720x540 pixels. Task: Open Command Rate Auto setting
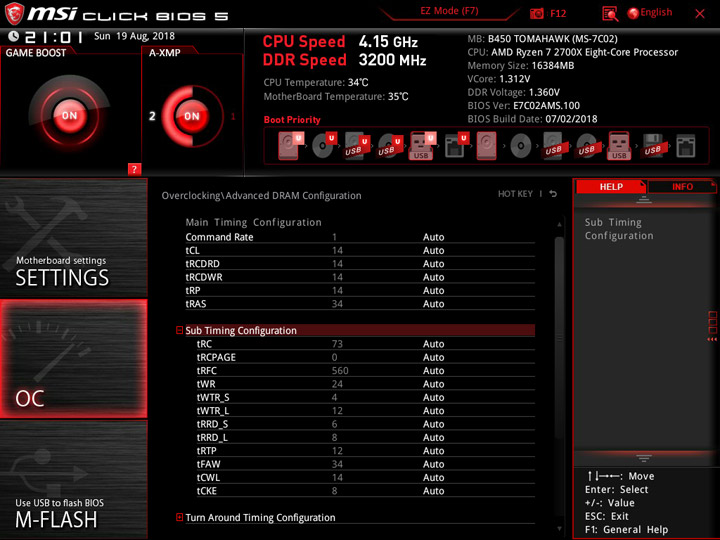[433, 237]
